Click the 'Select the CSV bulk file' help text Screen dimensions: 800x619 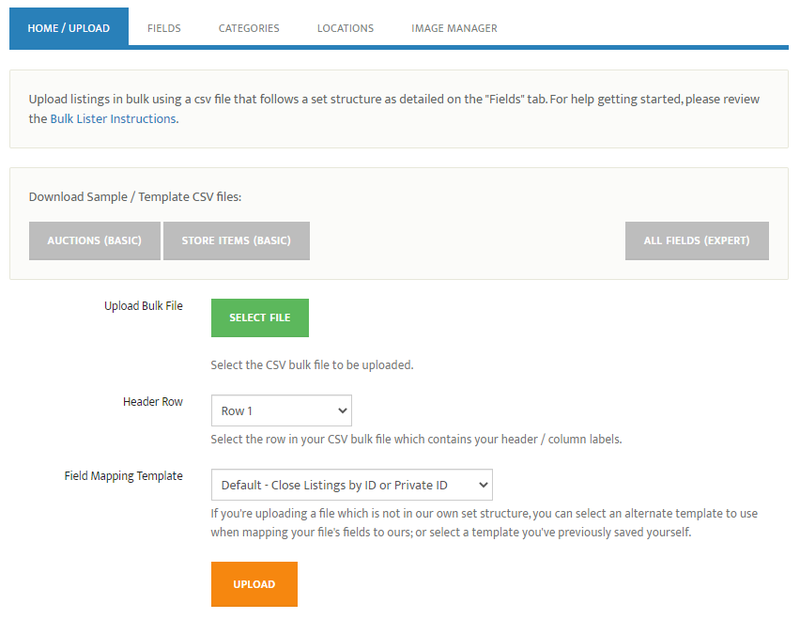tap(312, 365)
